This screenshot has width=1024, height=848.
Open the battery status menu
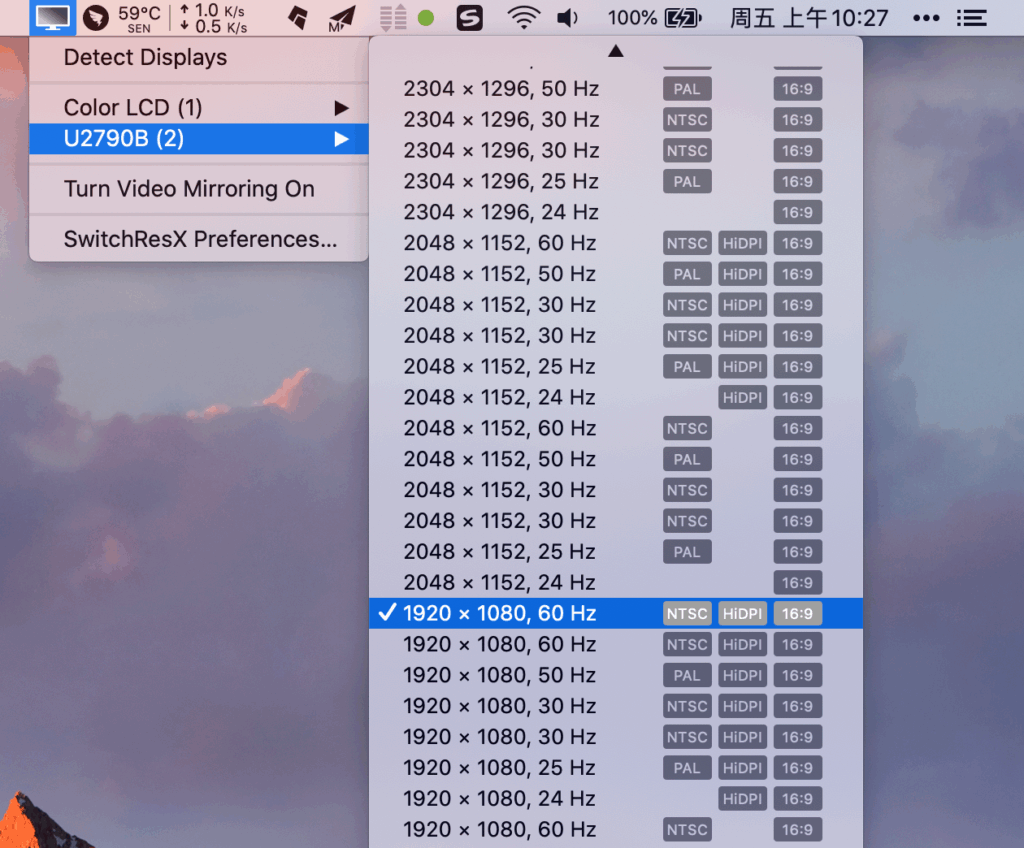tap(684, 17)
